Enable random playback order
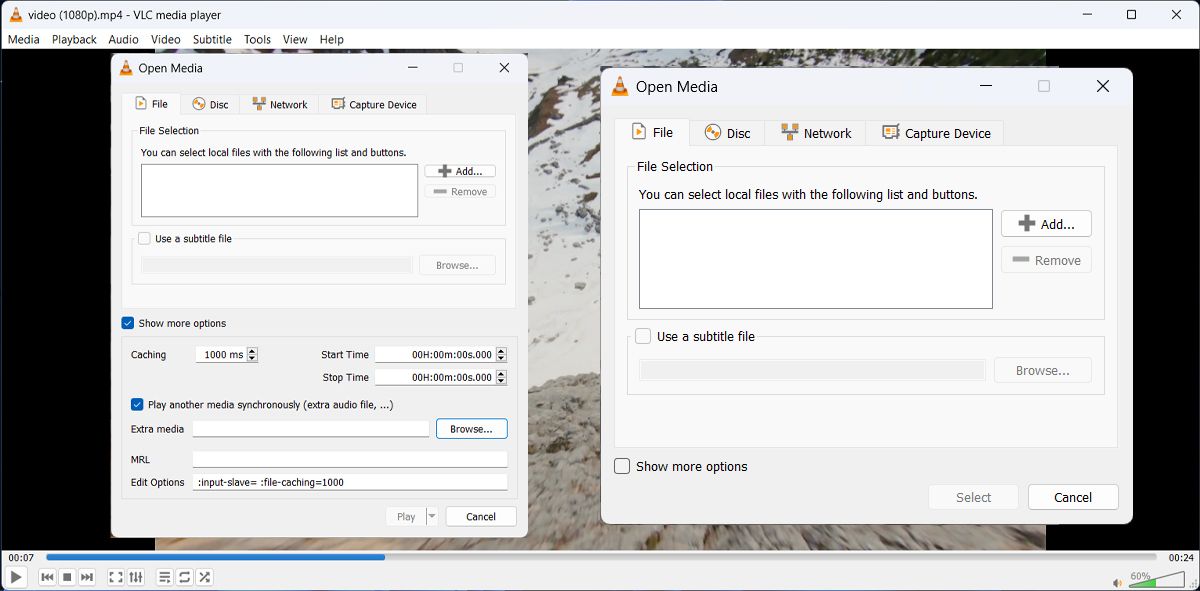Viewport: 1200px width, 591px height. pyautogui.click(x=204, y=577)
